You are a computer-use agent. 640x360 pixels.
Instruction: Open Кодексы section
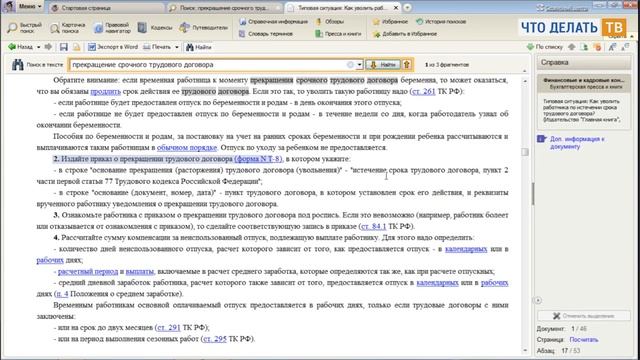pos(155,28)
